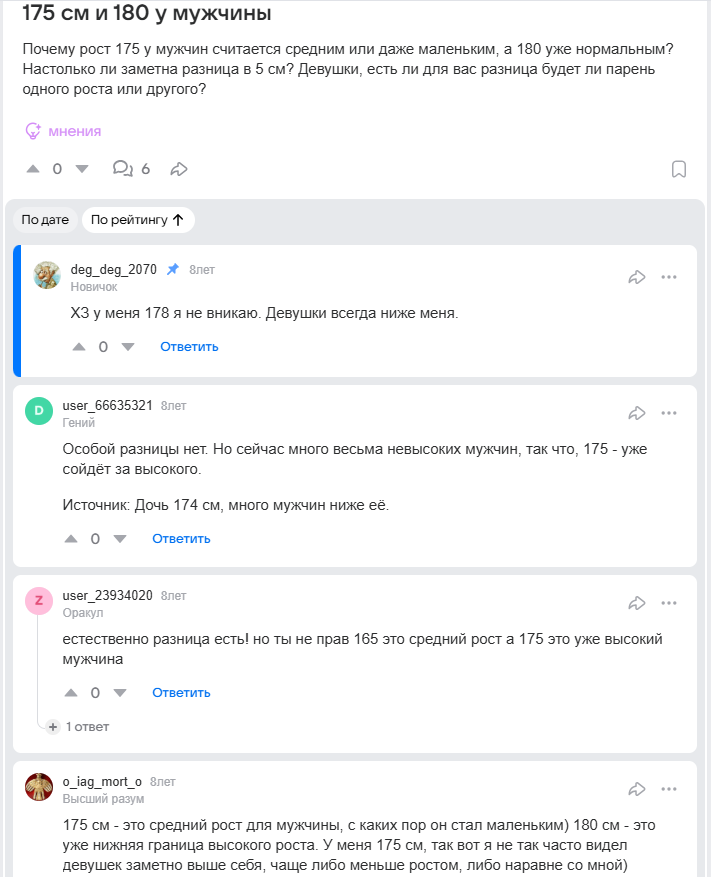The image size is (711, 877).
Task: Sort answers by date
Action: click(x=45, y=220)
